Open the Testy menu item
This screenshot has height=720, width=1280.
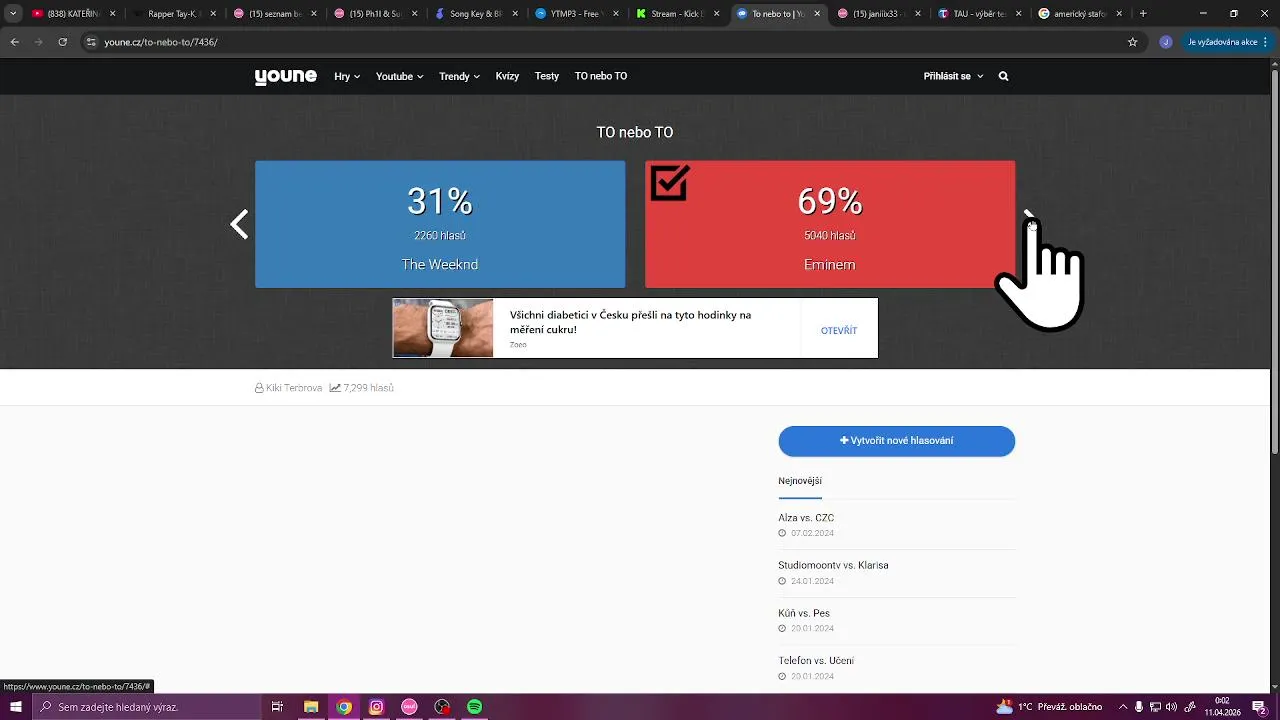[547, 76]
